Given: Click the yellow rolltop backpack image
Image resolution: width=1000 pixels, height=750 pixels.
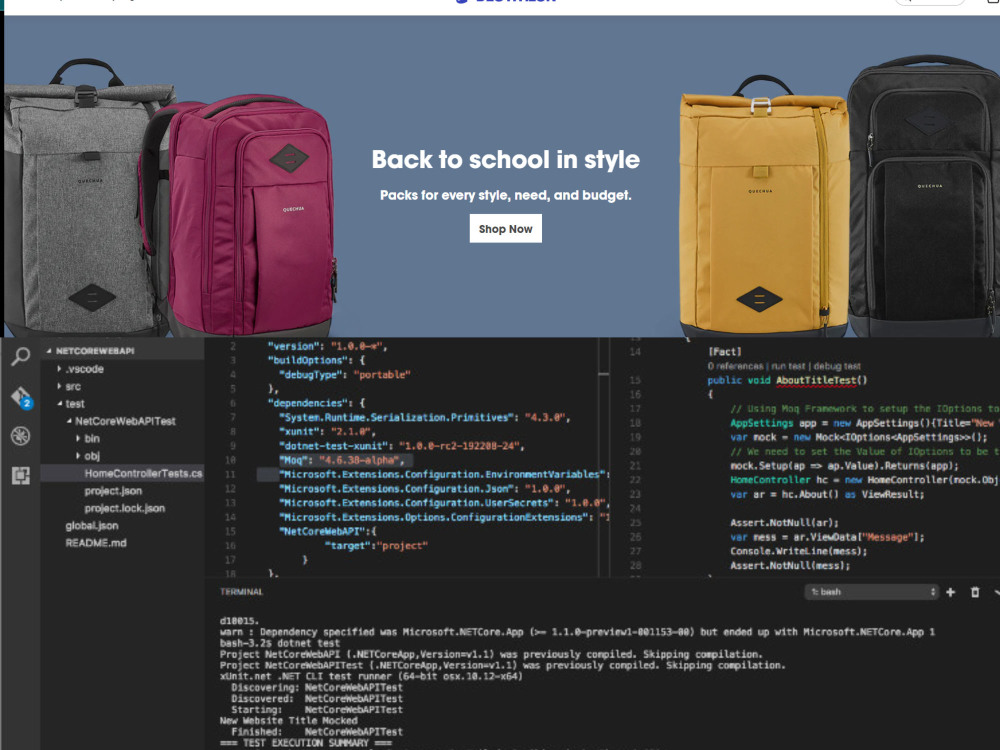Looking at the screenshot, I should [763, 208].
